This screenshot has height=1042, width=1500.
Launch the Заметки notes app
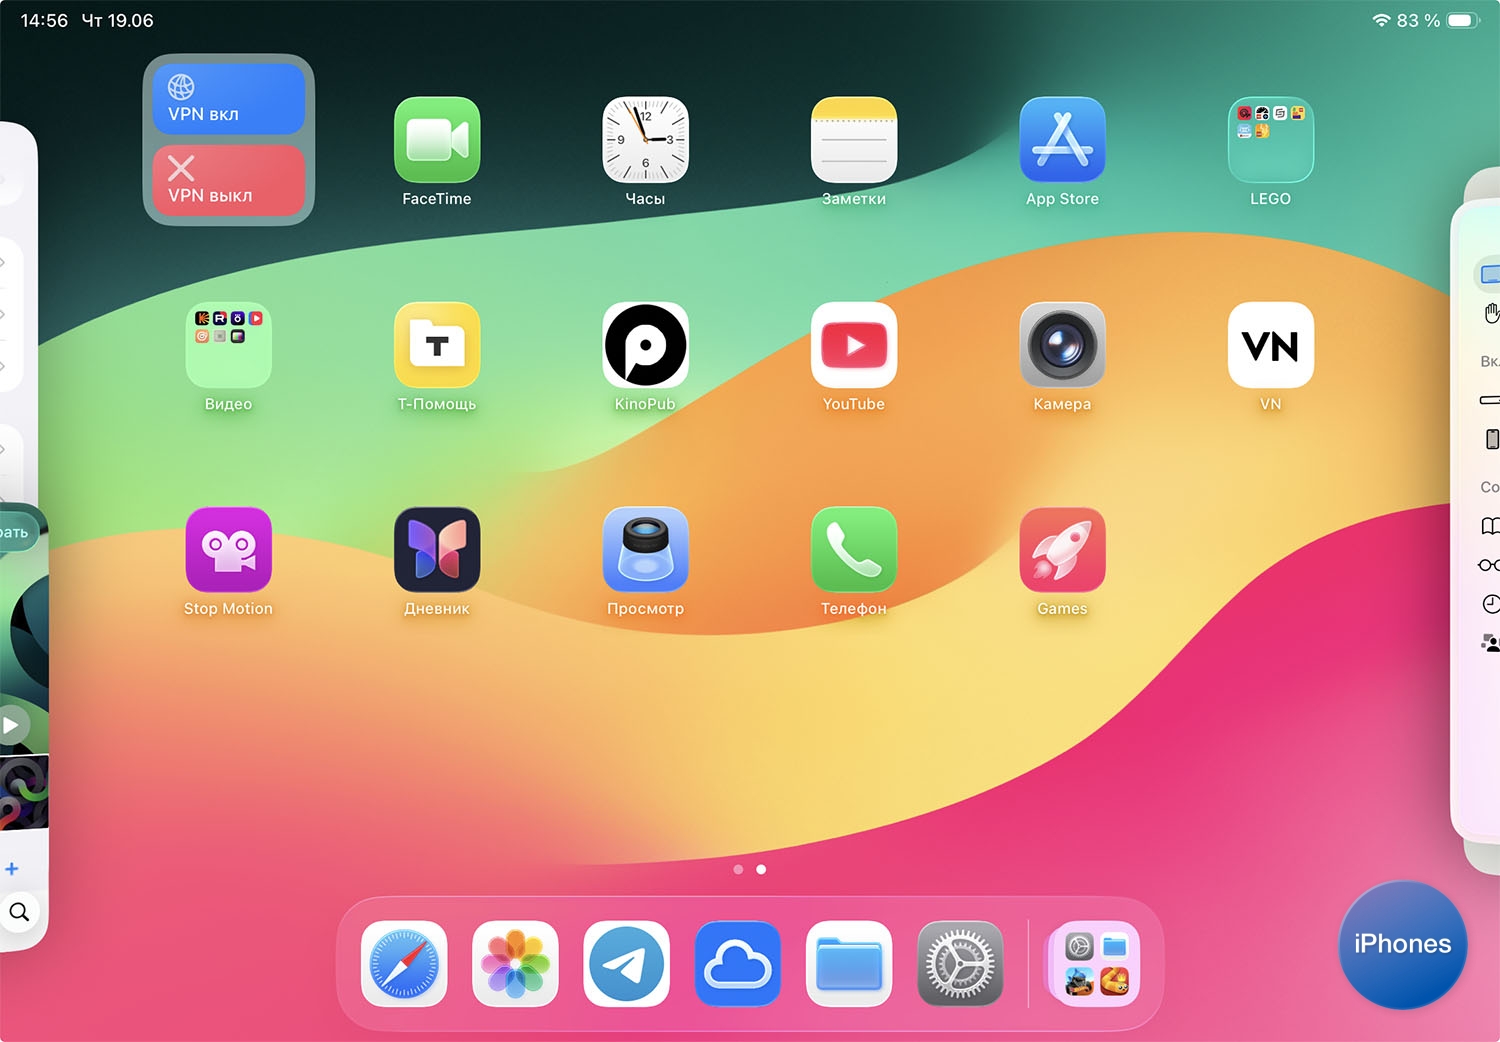[x=854, y=140]
